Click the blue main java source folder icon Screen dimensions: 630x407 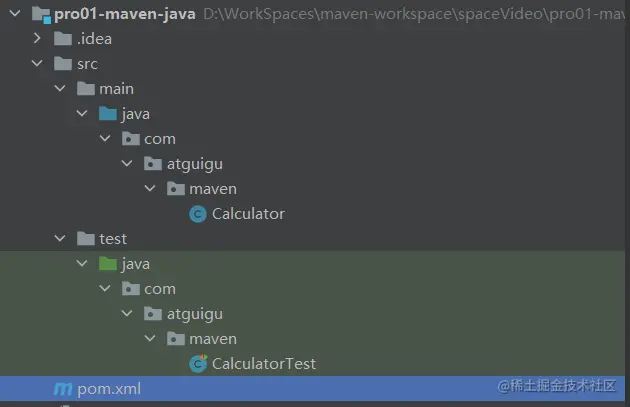point(108,113)
